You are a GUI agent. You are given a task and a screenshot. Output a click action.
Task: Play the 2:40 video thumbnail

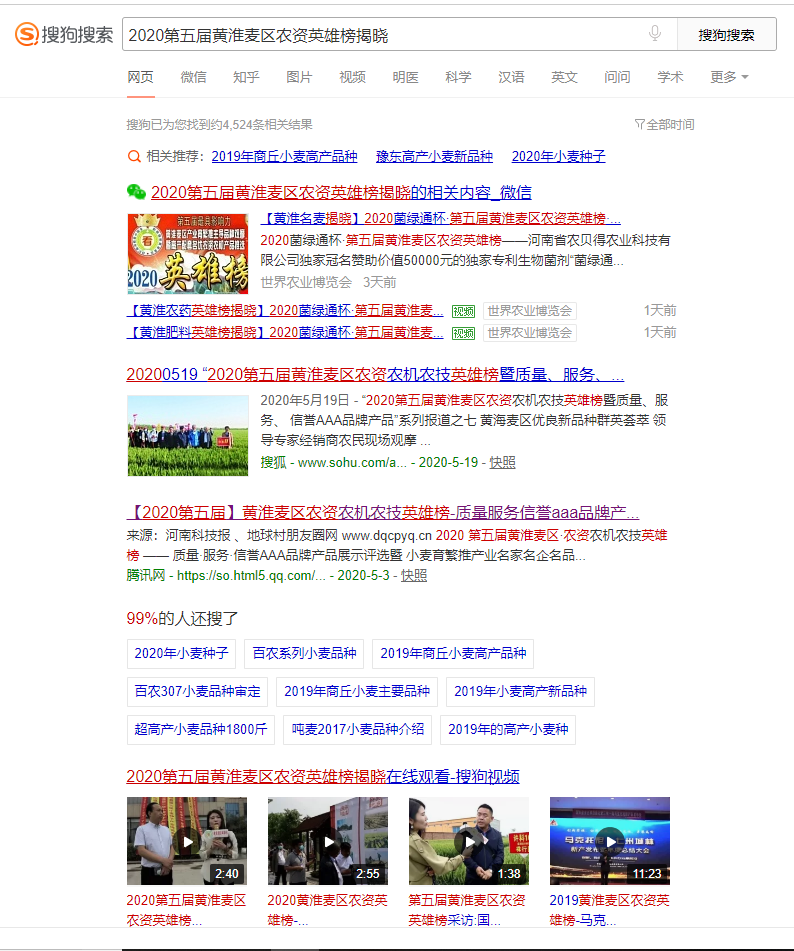click(186, 841)
